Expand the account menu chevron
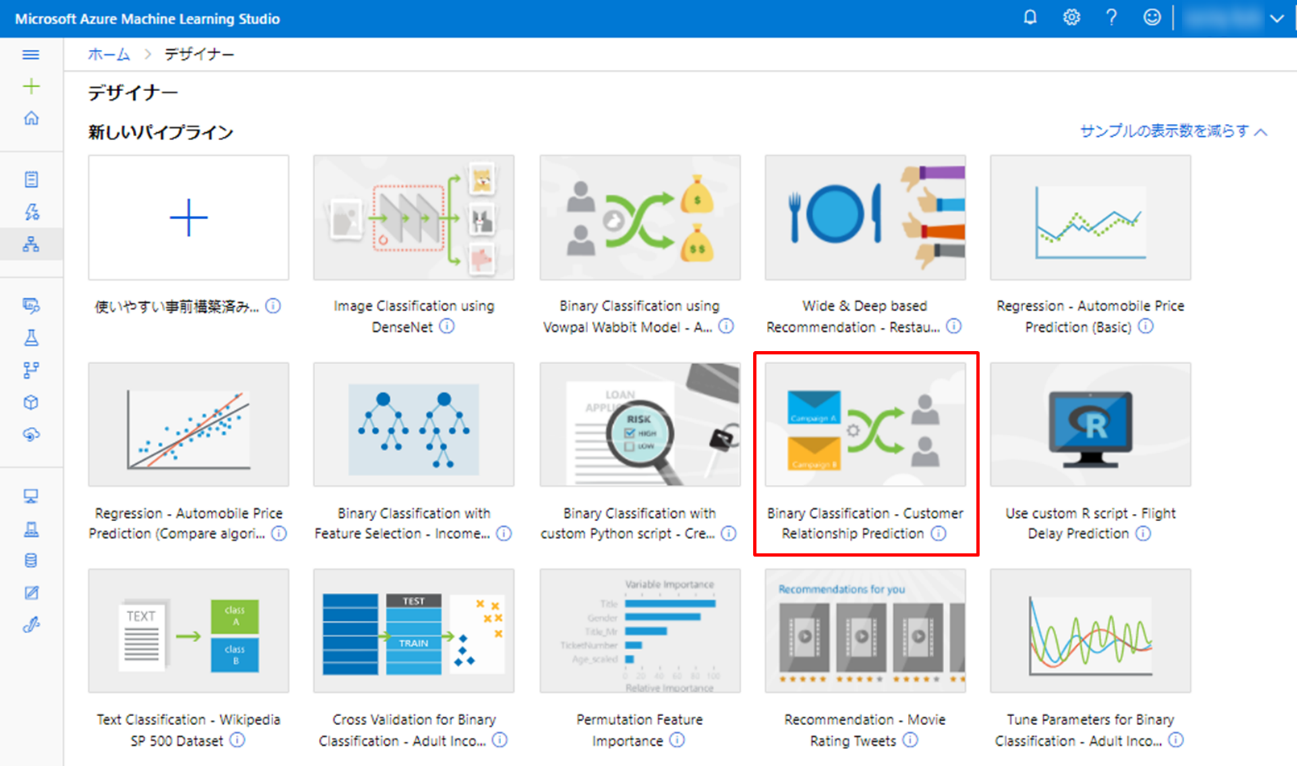The height and width of the screenshot is (766, 1297). (1276, 19)
